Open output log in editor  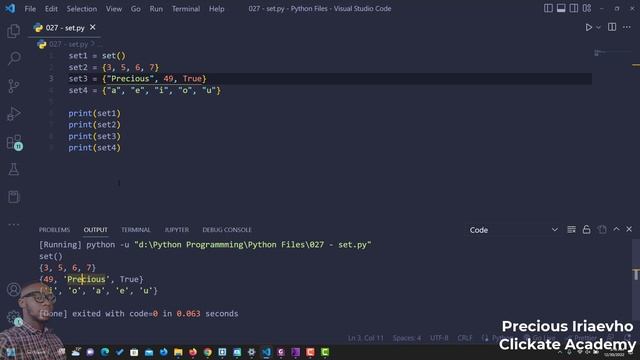(602, 229)
